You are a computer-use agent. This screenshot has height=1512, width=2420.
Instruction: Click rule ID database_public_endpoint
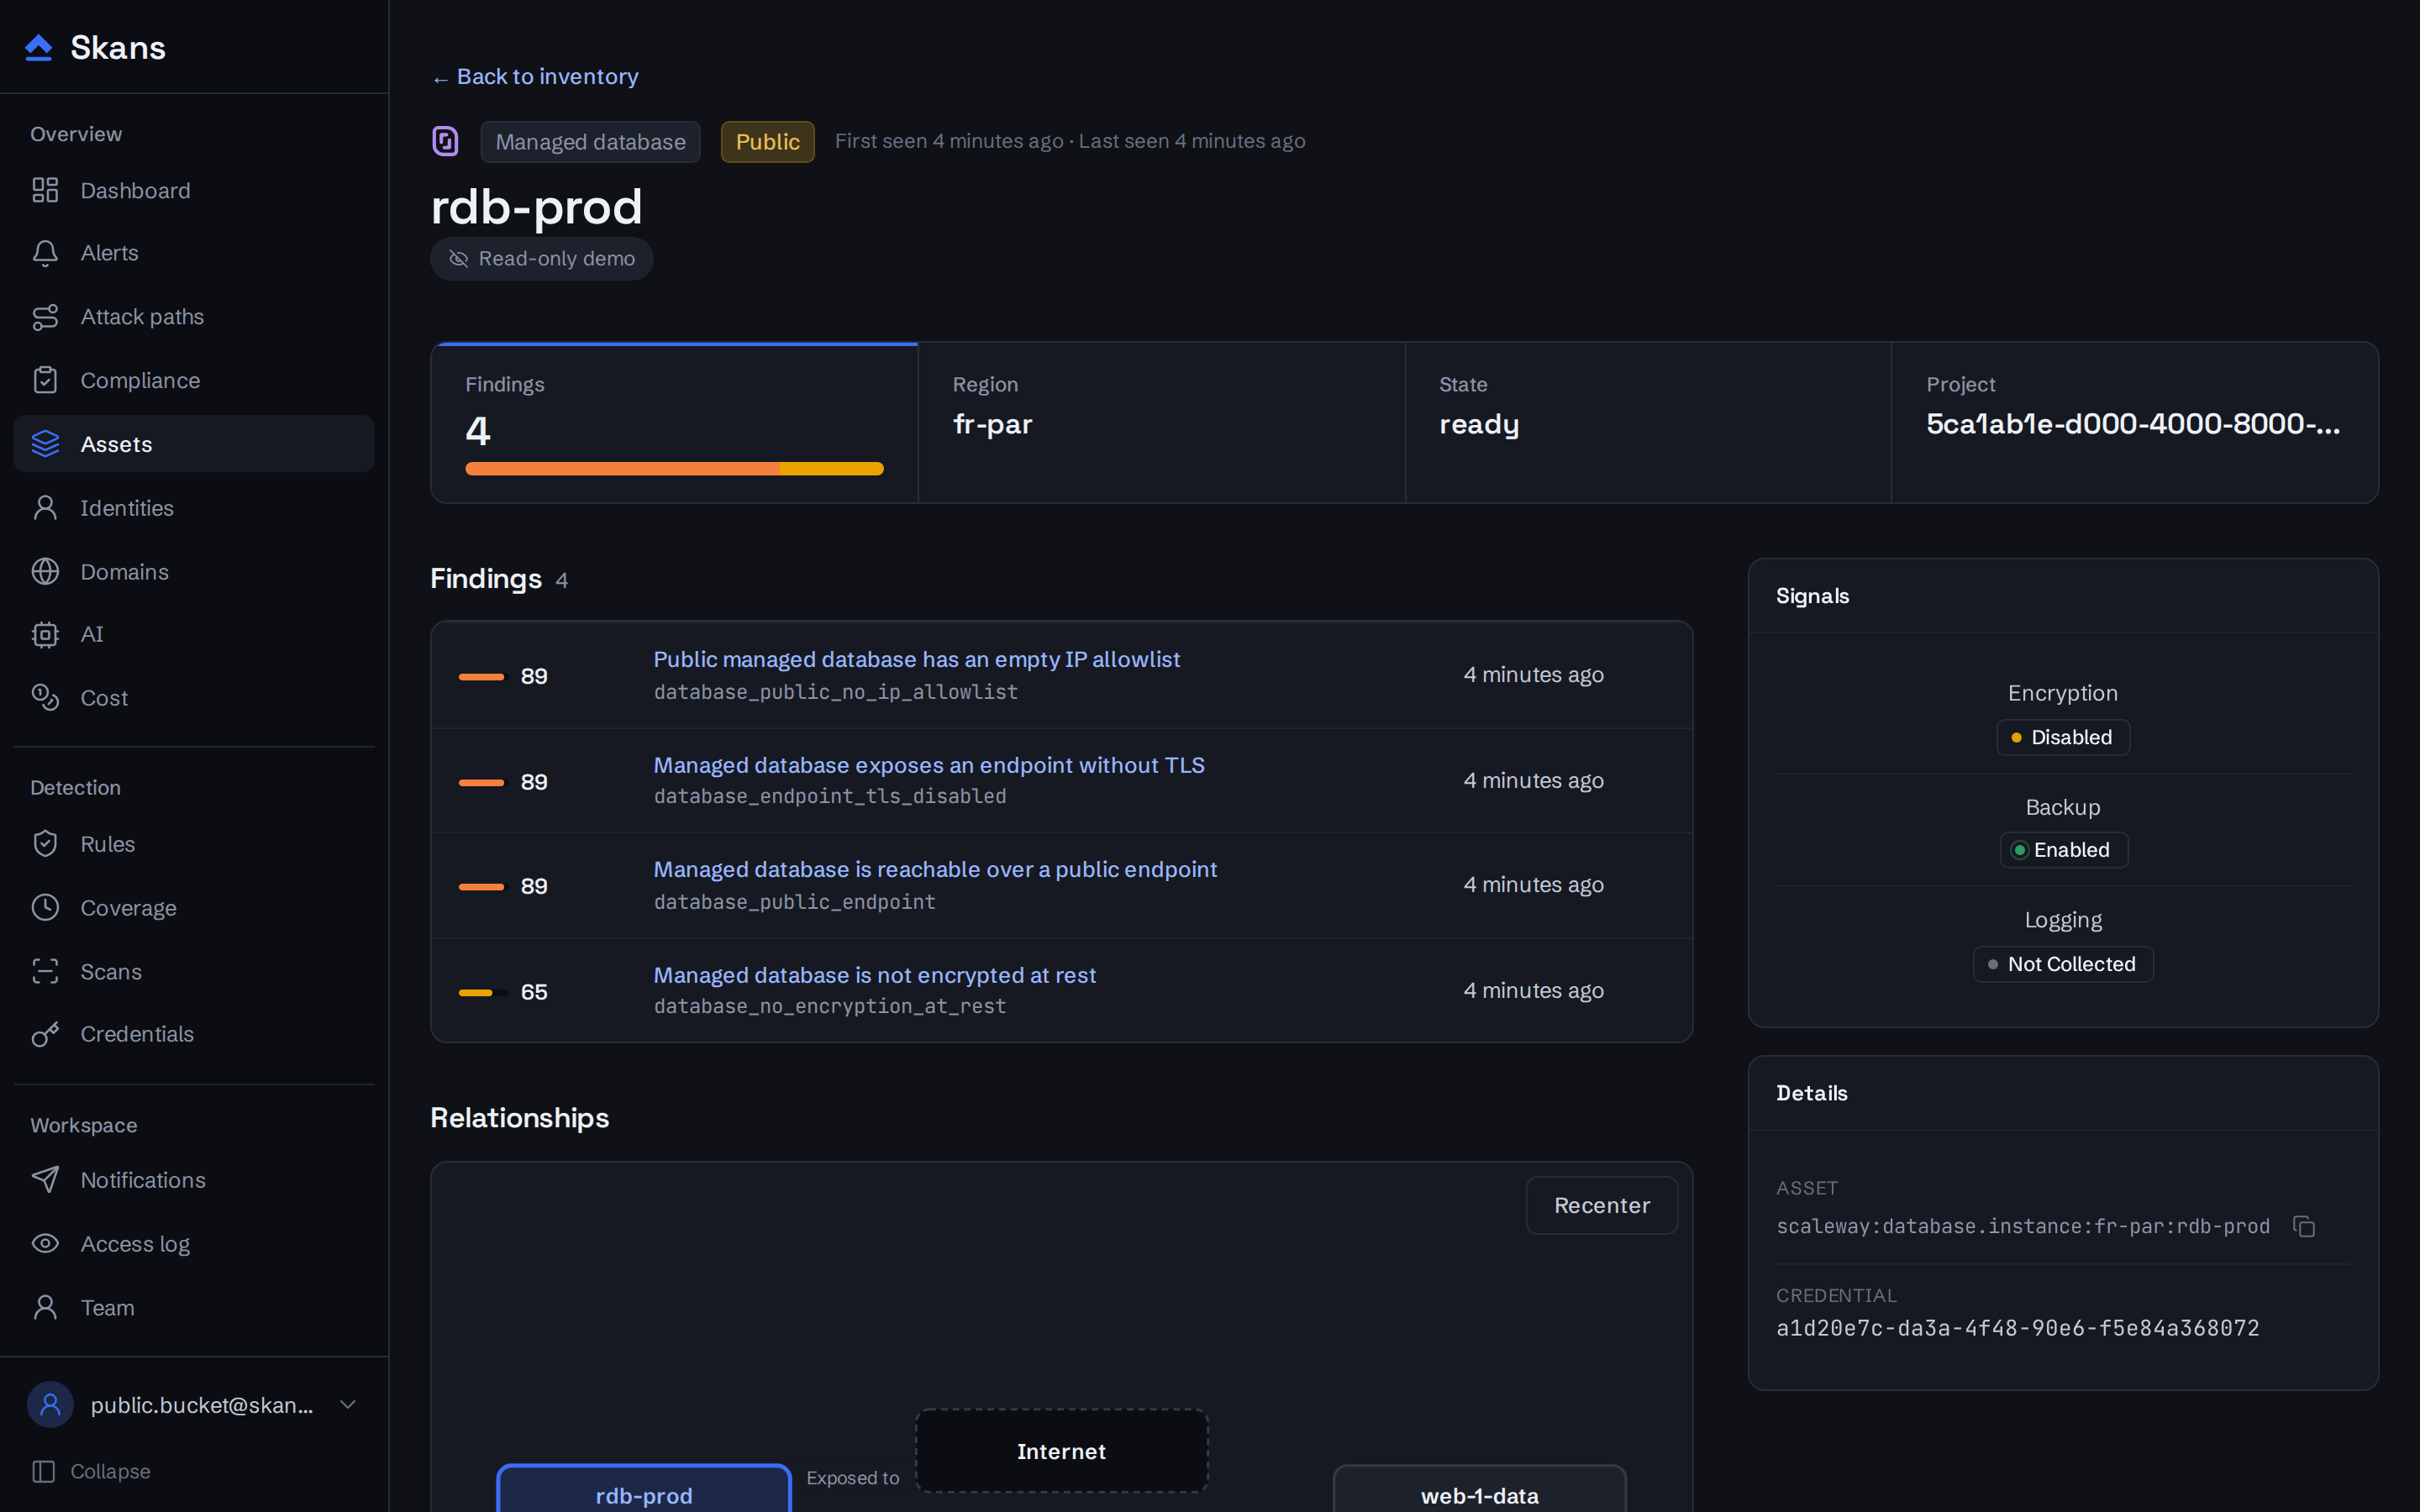pyautogui.click(x=794, y=902)
